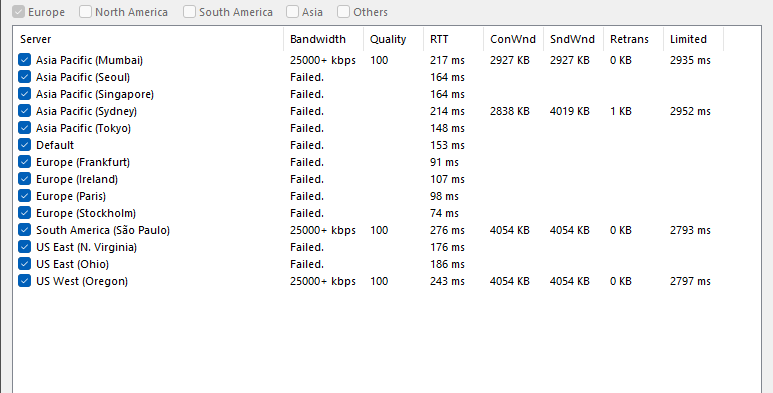The width and height of the screenshot is (773, 393).
Task: Uncheck the US West (Oregon) server
Action: [x=25, y=281]
